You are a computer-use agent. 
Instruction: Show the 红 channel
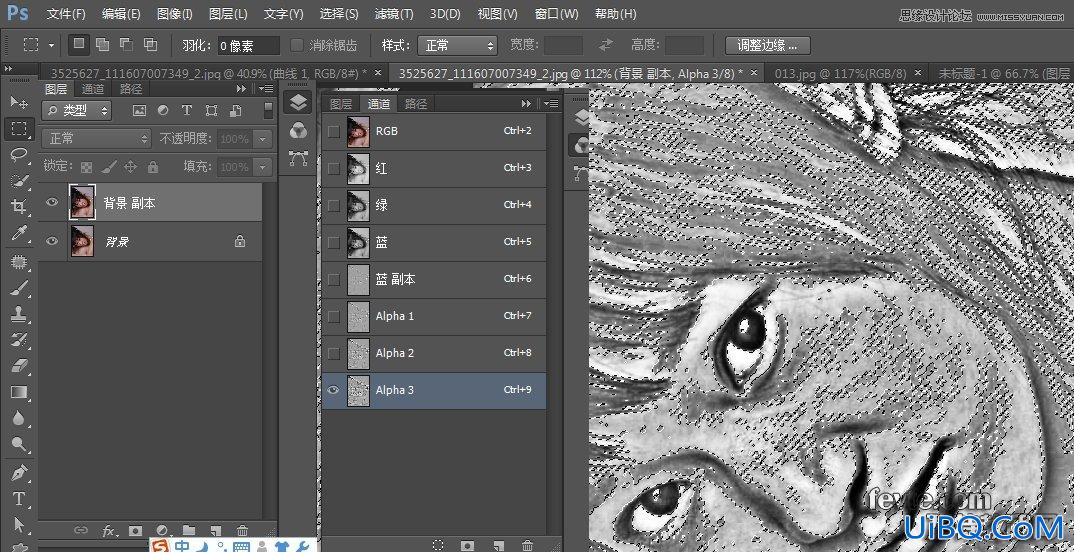pyautogui.click(x=334, y=168)
